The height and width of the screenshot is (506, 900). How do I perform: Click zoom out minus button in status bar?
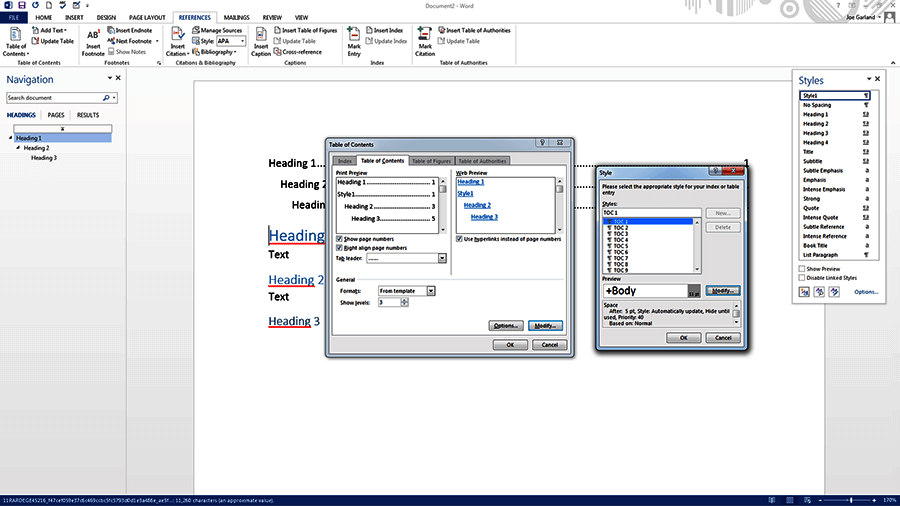click(x=820, y=501)
